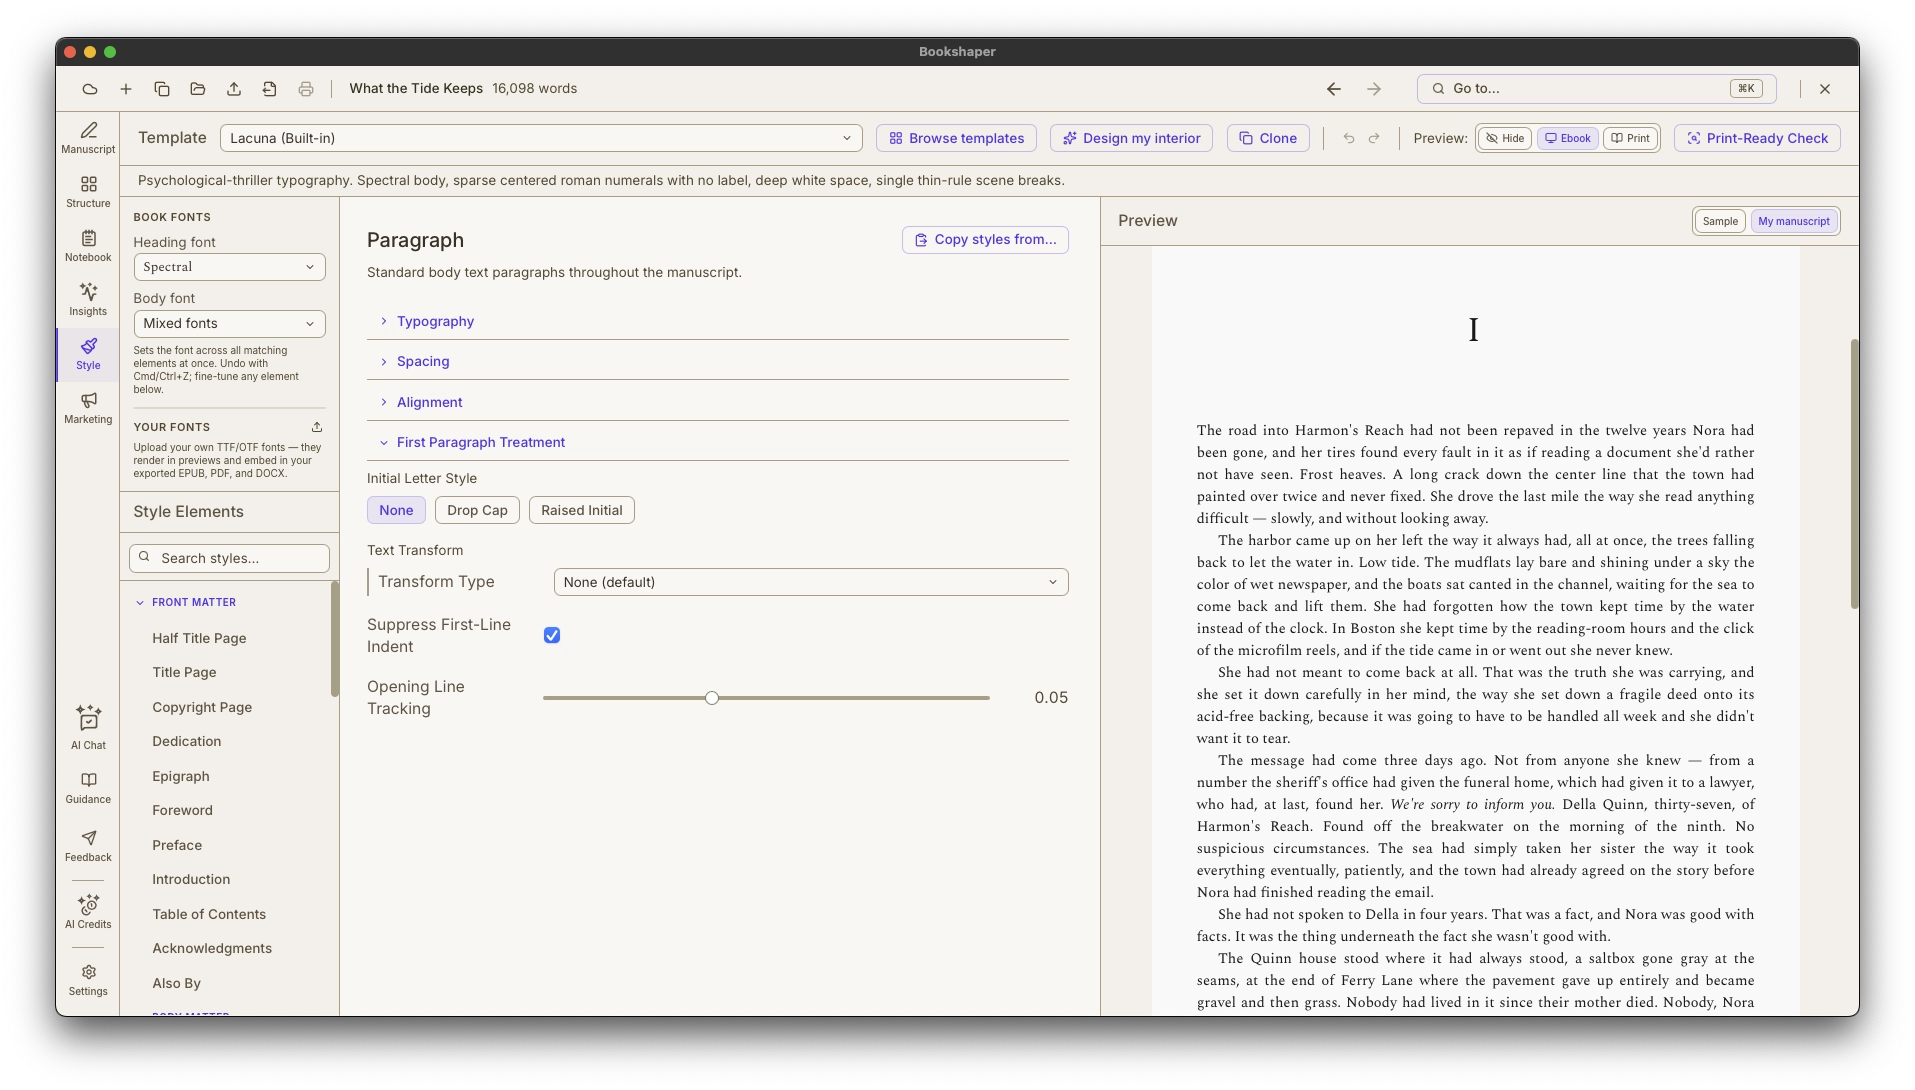Select Acknowledgments style element
1915x1090 pixels.
pos(212,948)
